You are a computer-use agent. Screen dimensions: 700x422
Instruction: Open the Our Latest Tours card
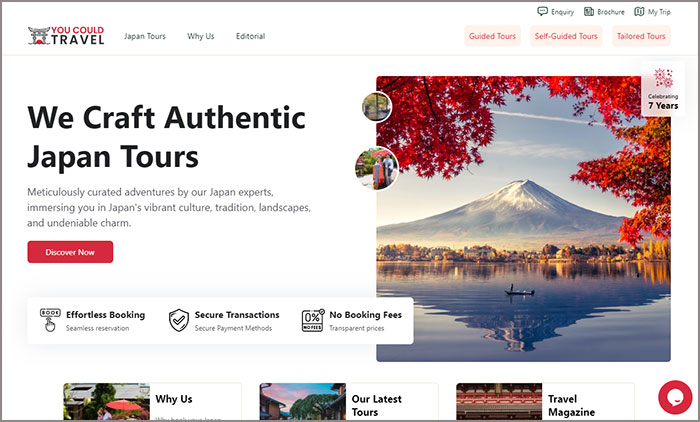click(x=348, y=401)
